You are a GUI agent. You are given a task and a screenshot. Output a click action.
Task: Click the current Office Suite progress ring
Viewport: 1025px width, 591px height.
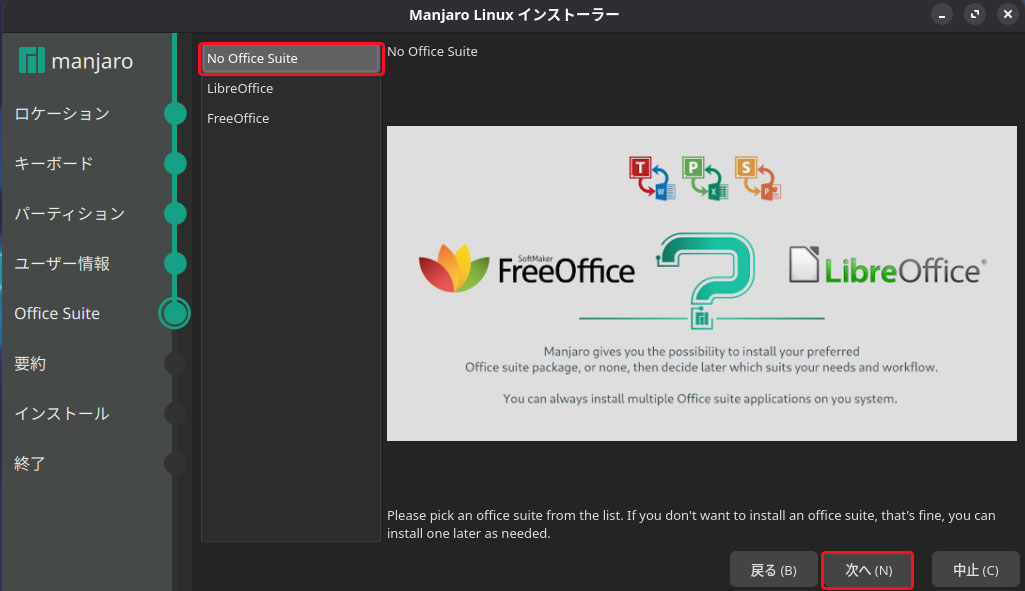175,313
